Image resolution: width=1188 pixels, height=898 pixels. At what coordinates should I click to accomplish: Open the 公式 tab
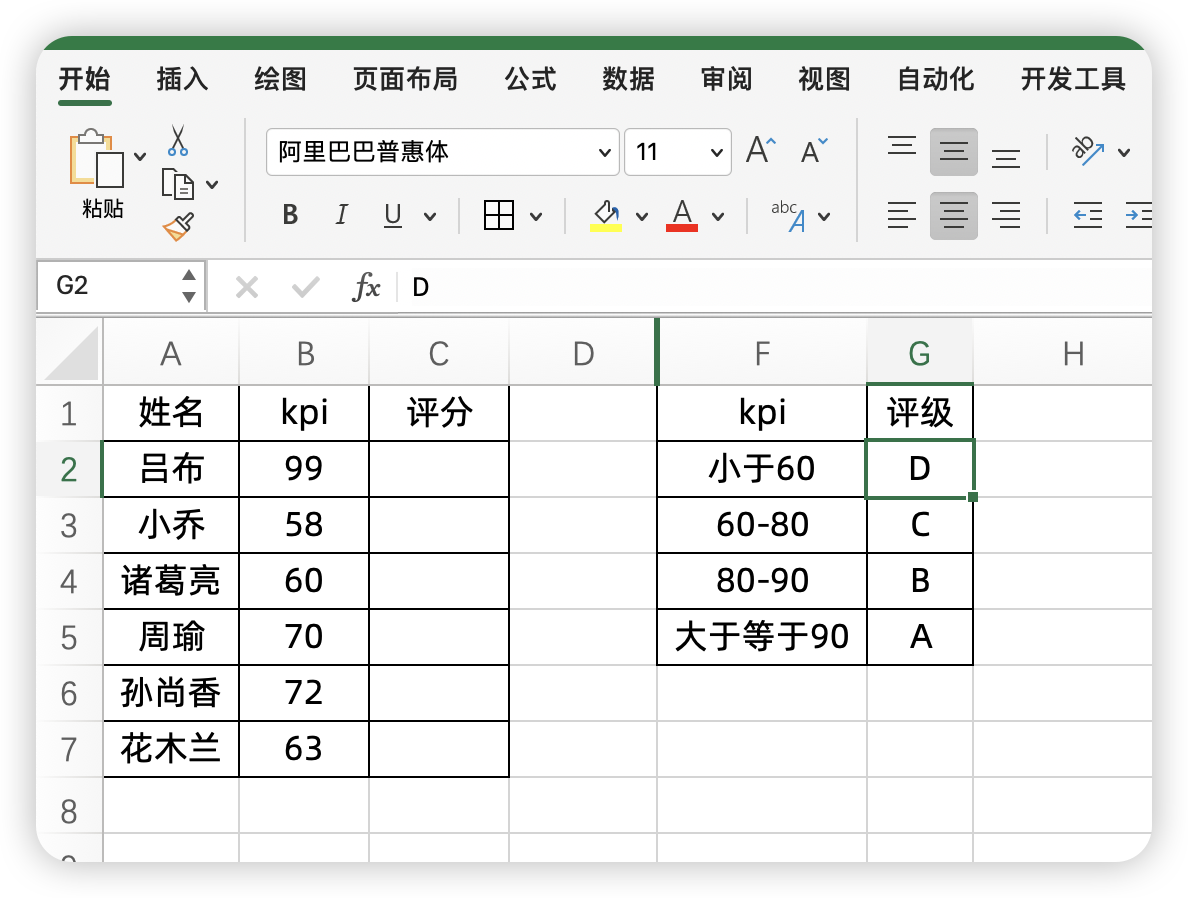pos(531,79)
